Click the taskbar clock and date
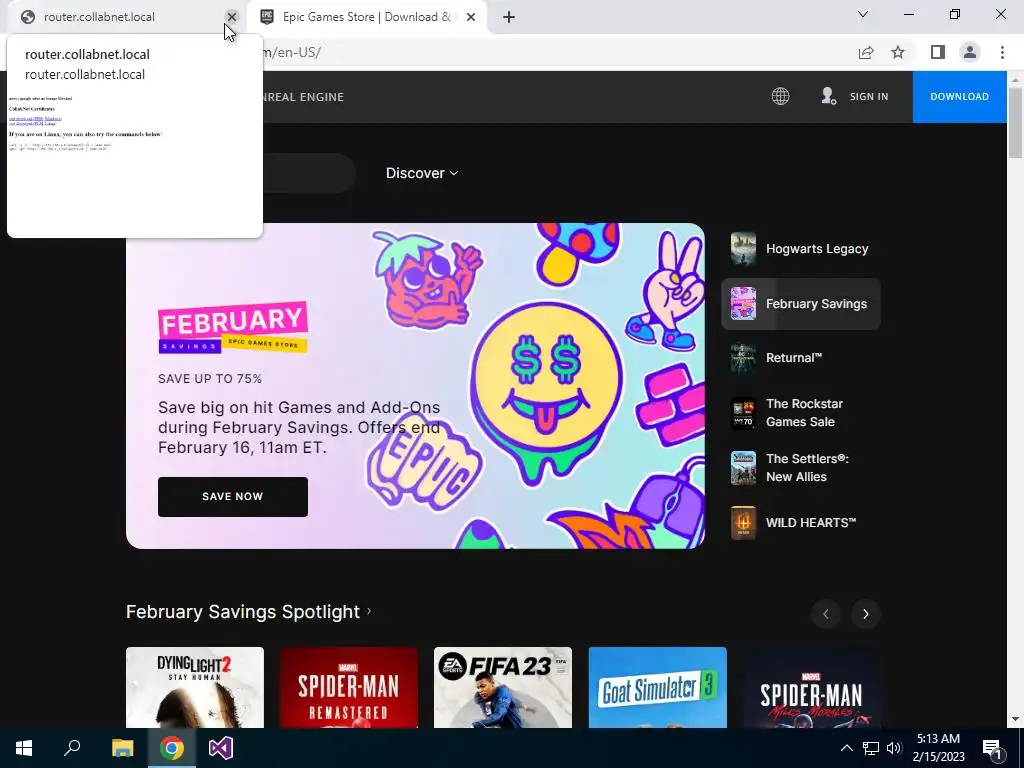The width and height of the screenshot is (1024, 768). pyautogui.click(x=938, y=748)
